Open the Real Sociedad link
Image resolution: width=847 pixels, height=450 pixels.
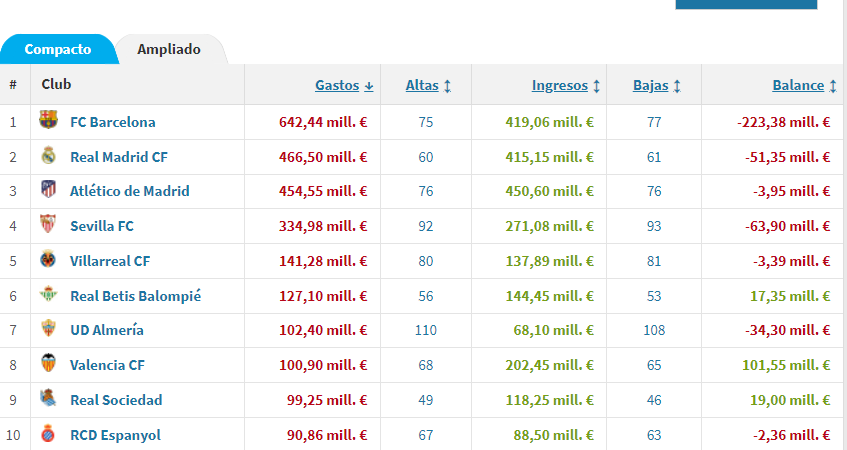[x=116, y=400]
